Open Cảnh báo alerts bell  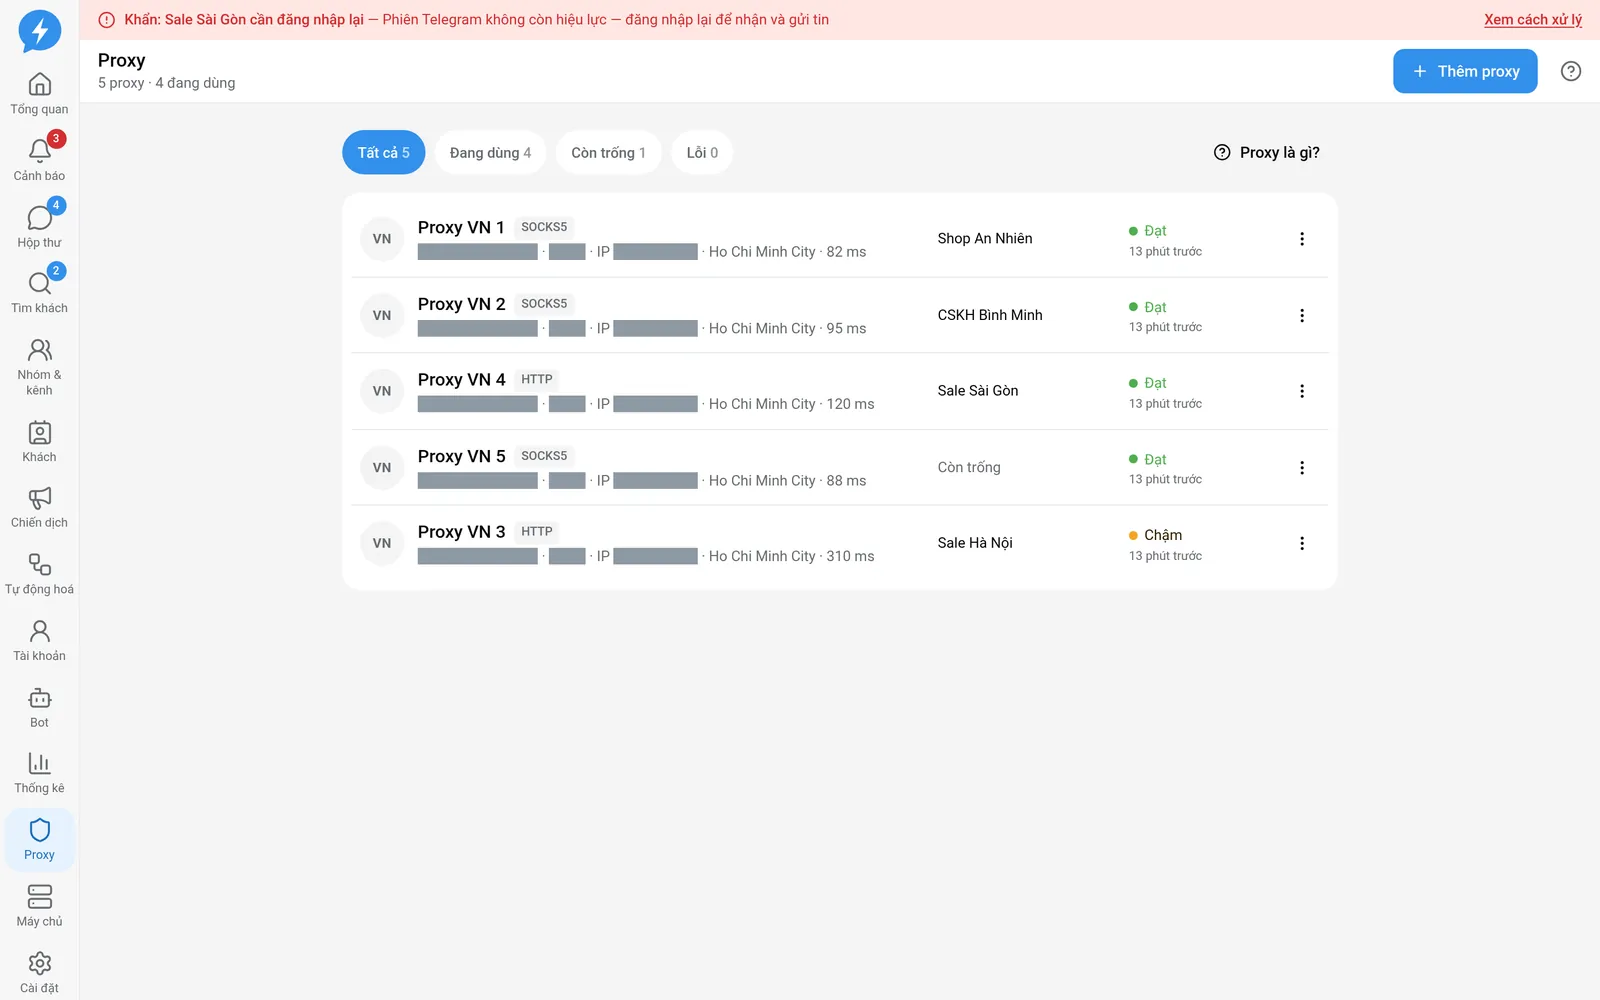coord(39,160)
